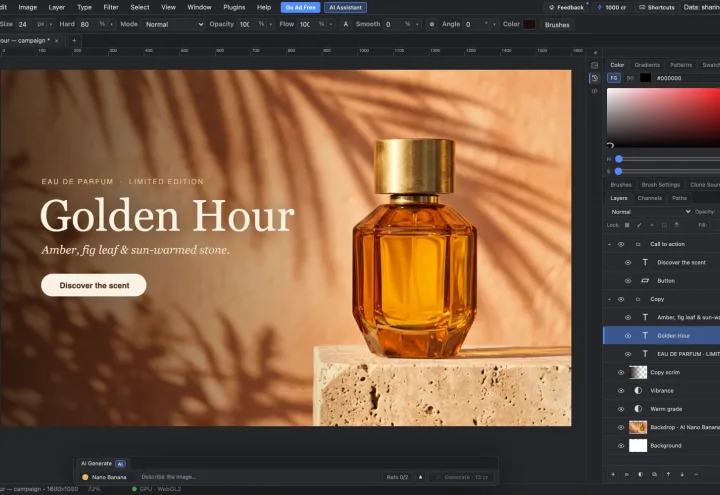This screenshot has width=720, height=495.
Task: Click the text type icon of Golden Hour layer
Action: pyautogui.click(x=645, y=336)
